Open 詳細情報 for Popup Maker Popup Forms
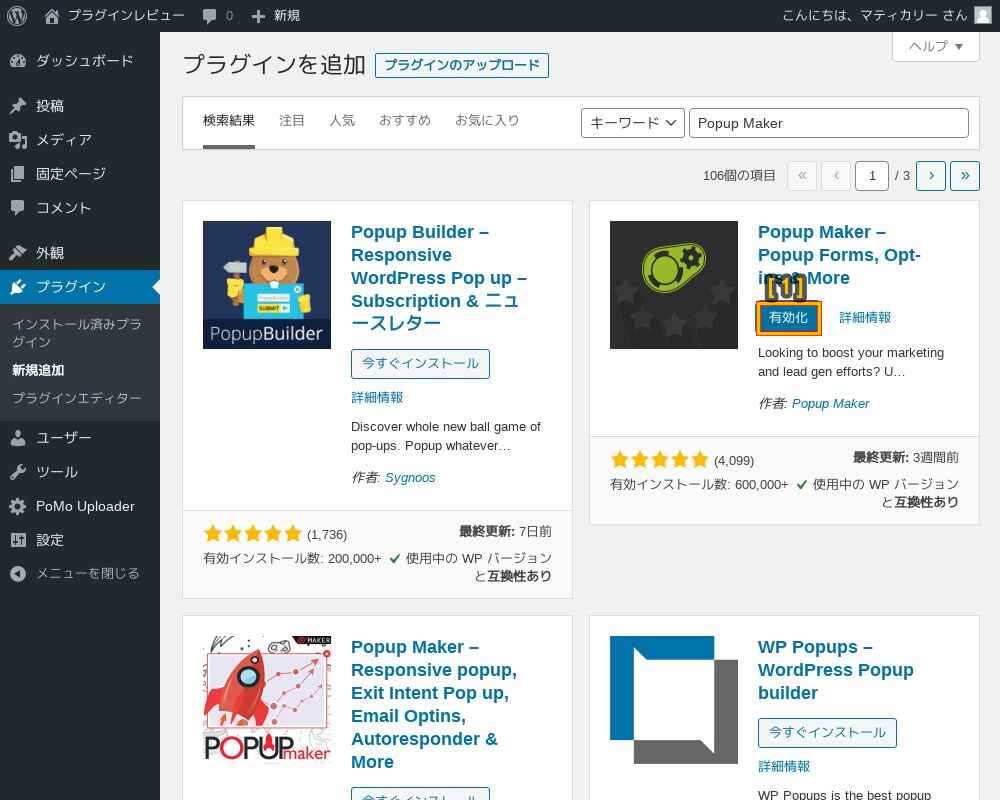This screenshot has height=800, width=1000. [x=865, y=318]
